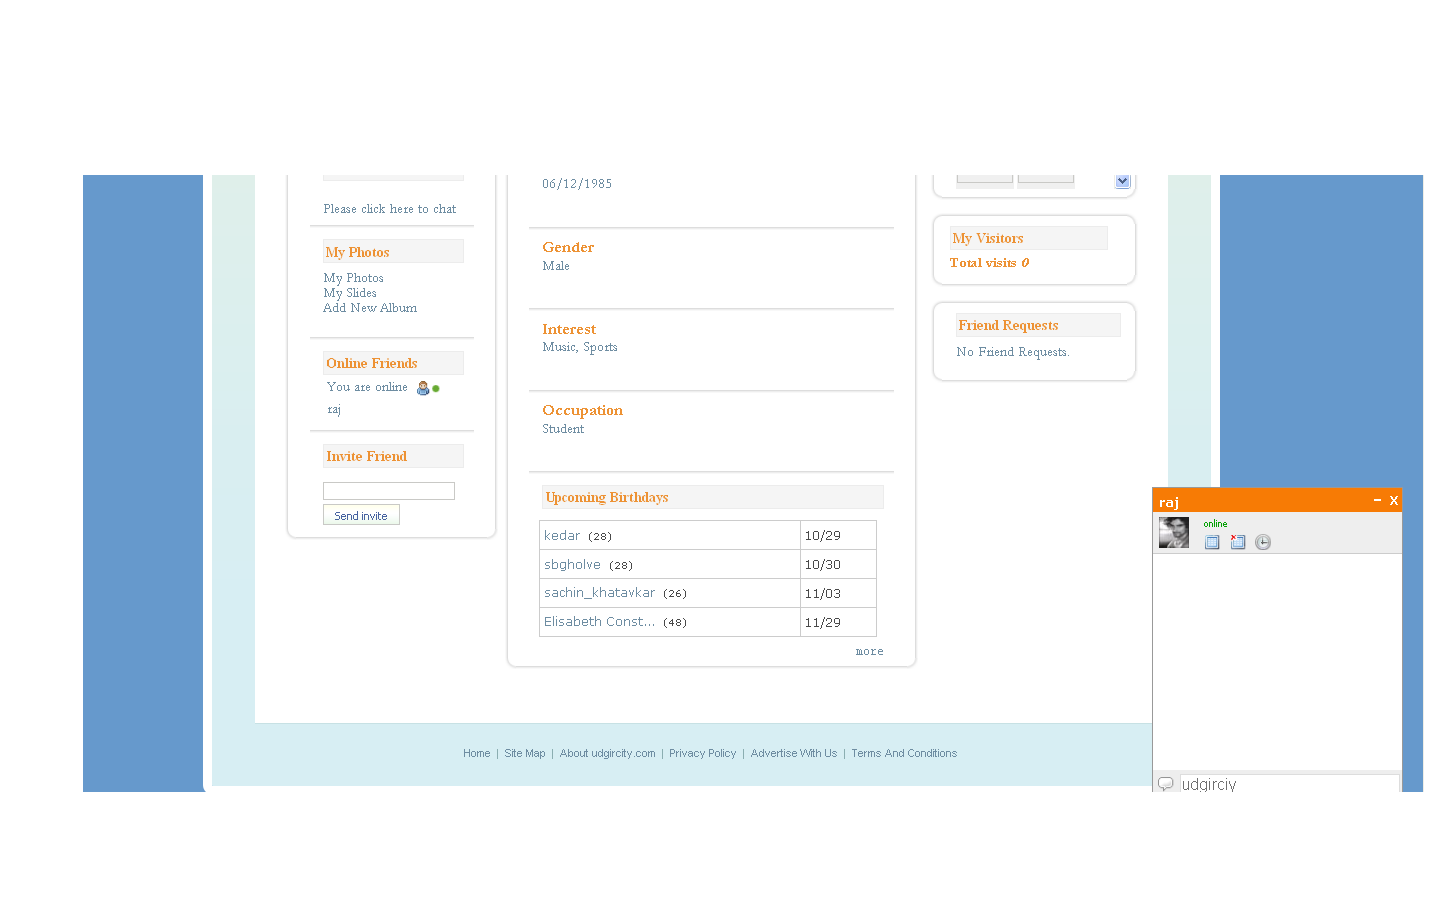The width and height of the screenshot is (1440, 900).
Task: Open the My Slides link
Action: click(350, 293)
